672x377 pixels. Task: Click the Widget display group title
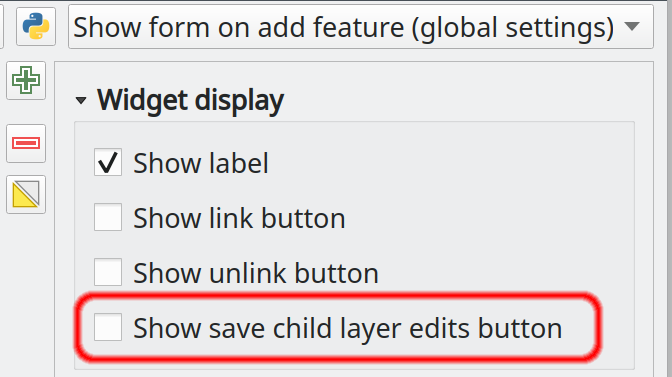pyautogui.click(x=190, y=100)
